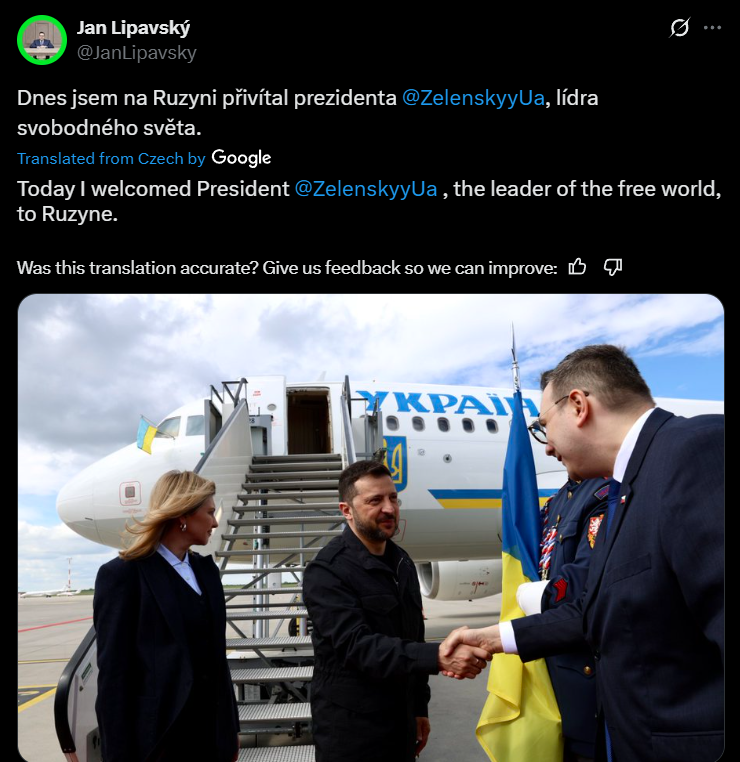Open @ZelenskyyUa mention in English translation

point(366,189)
